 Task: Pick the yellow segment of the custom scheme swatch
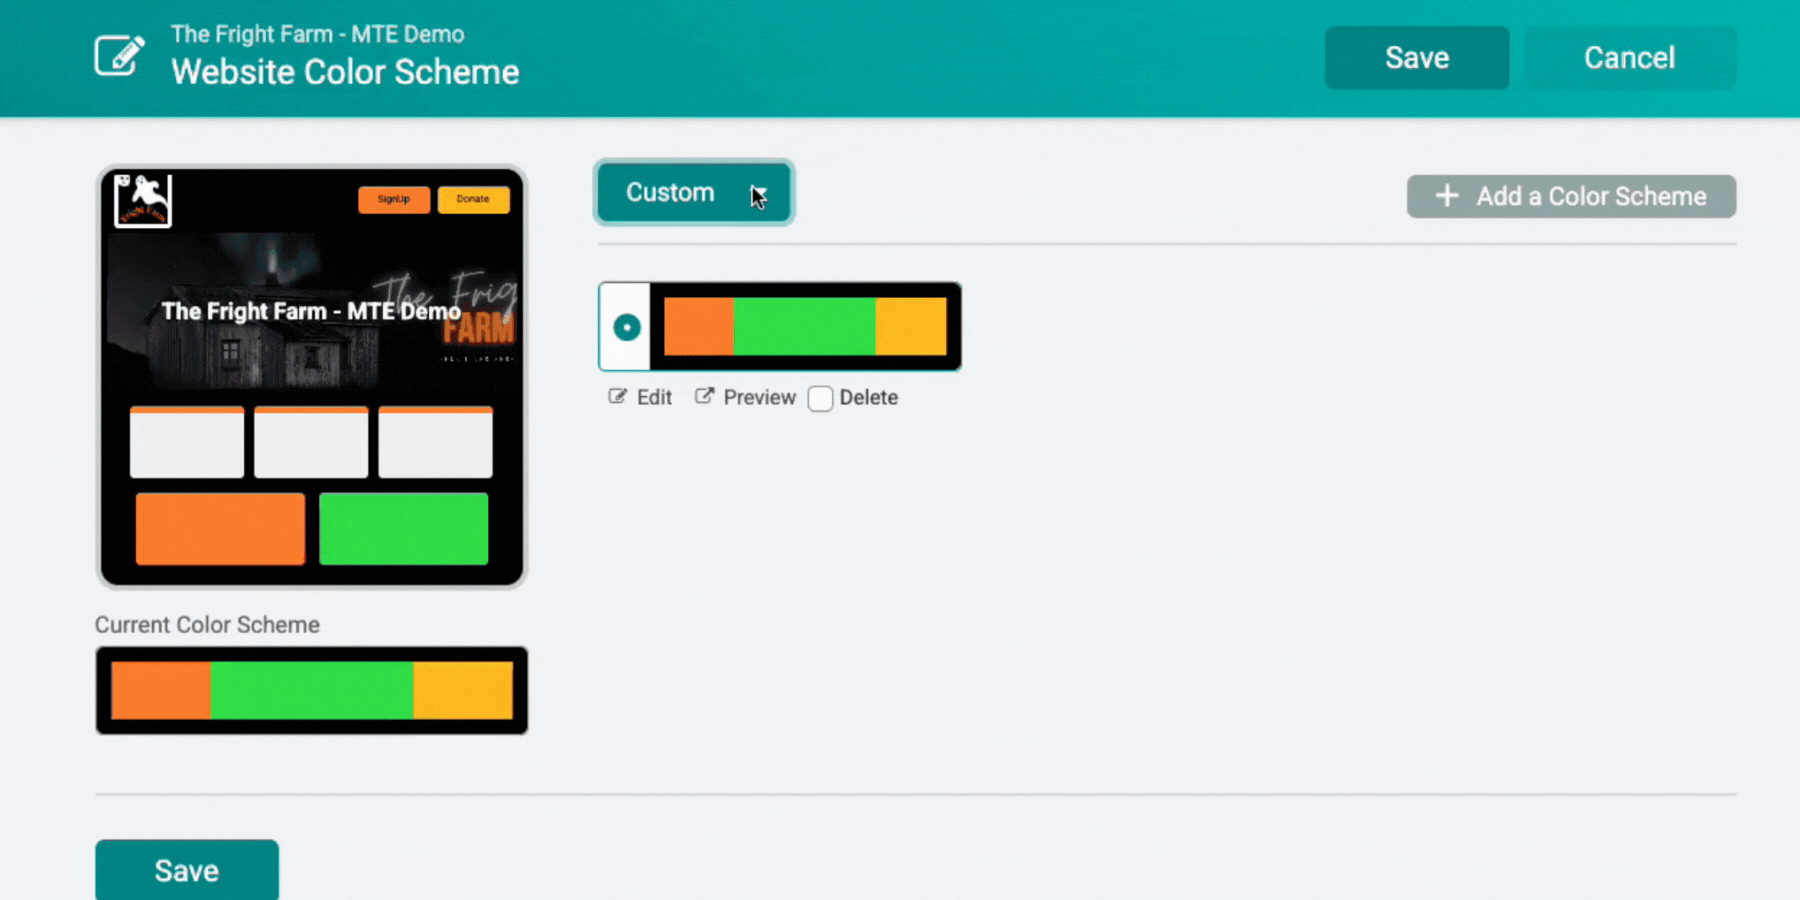(911, 327)
